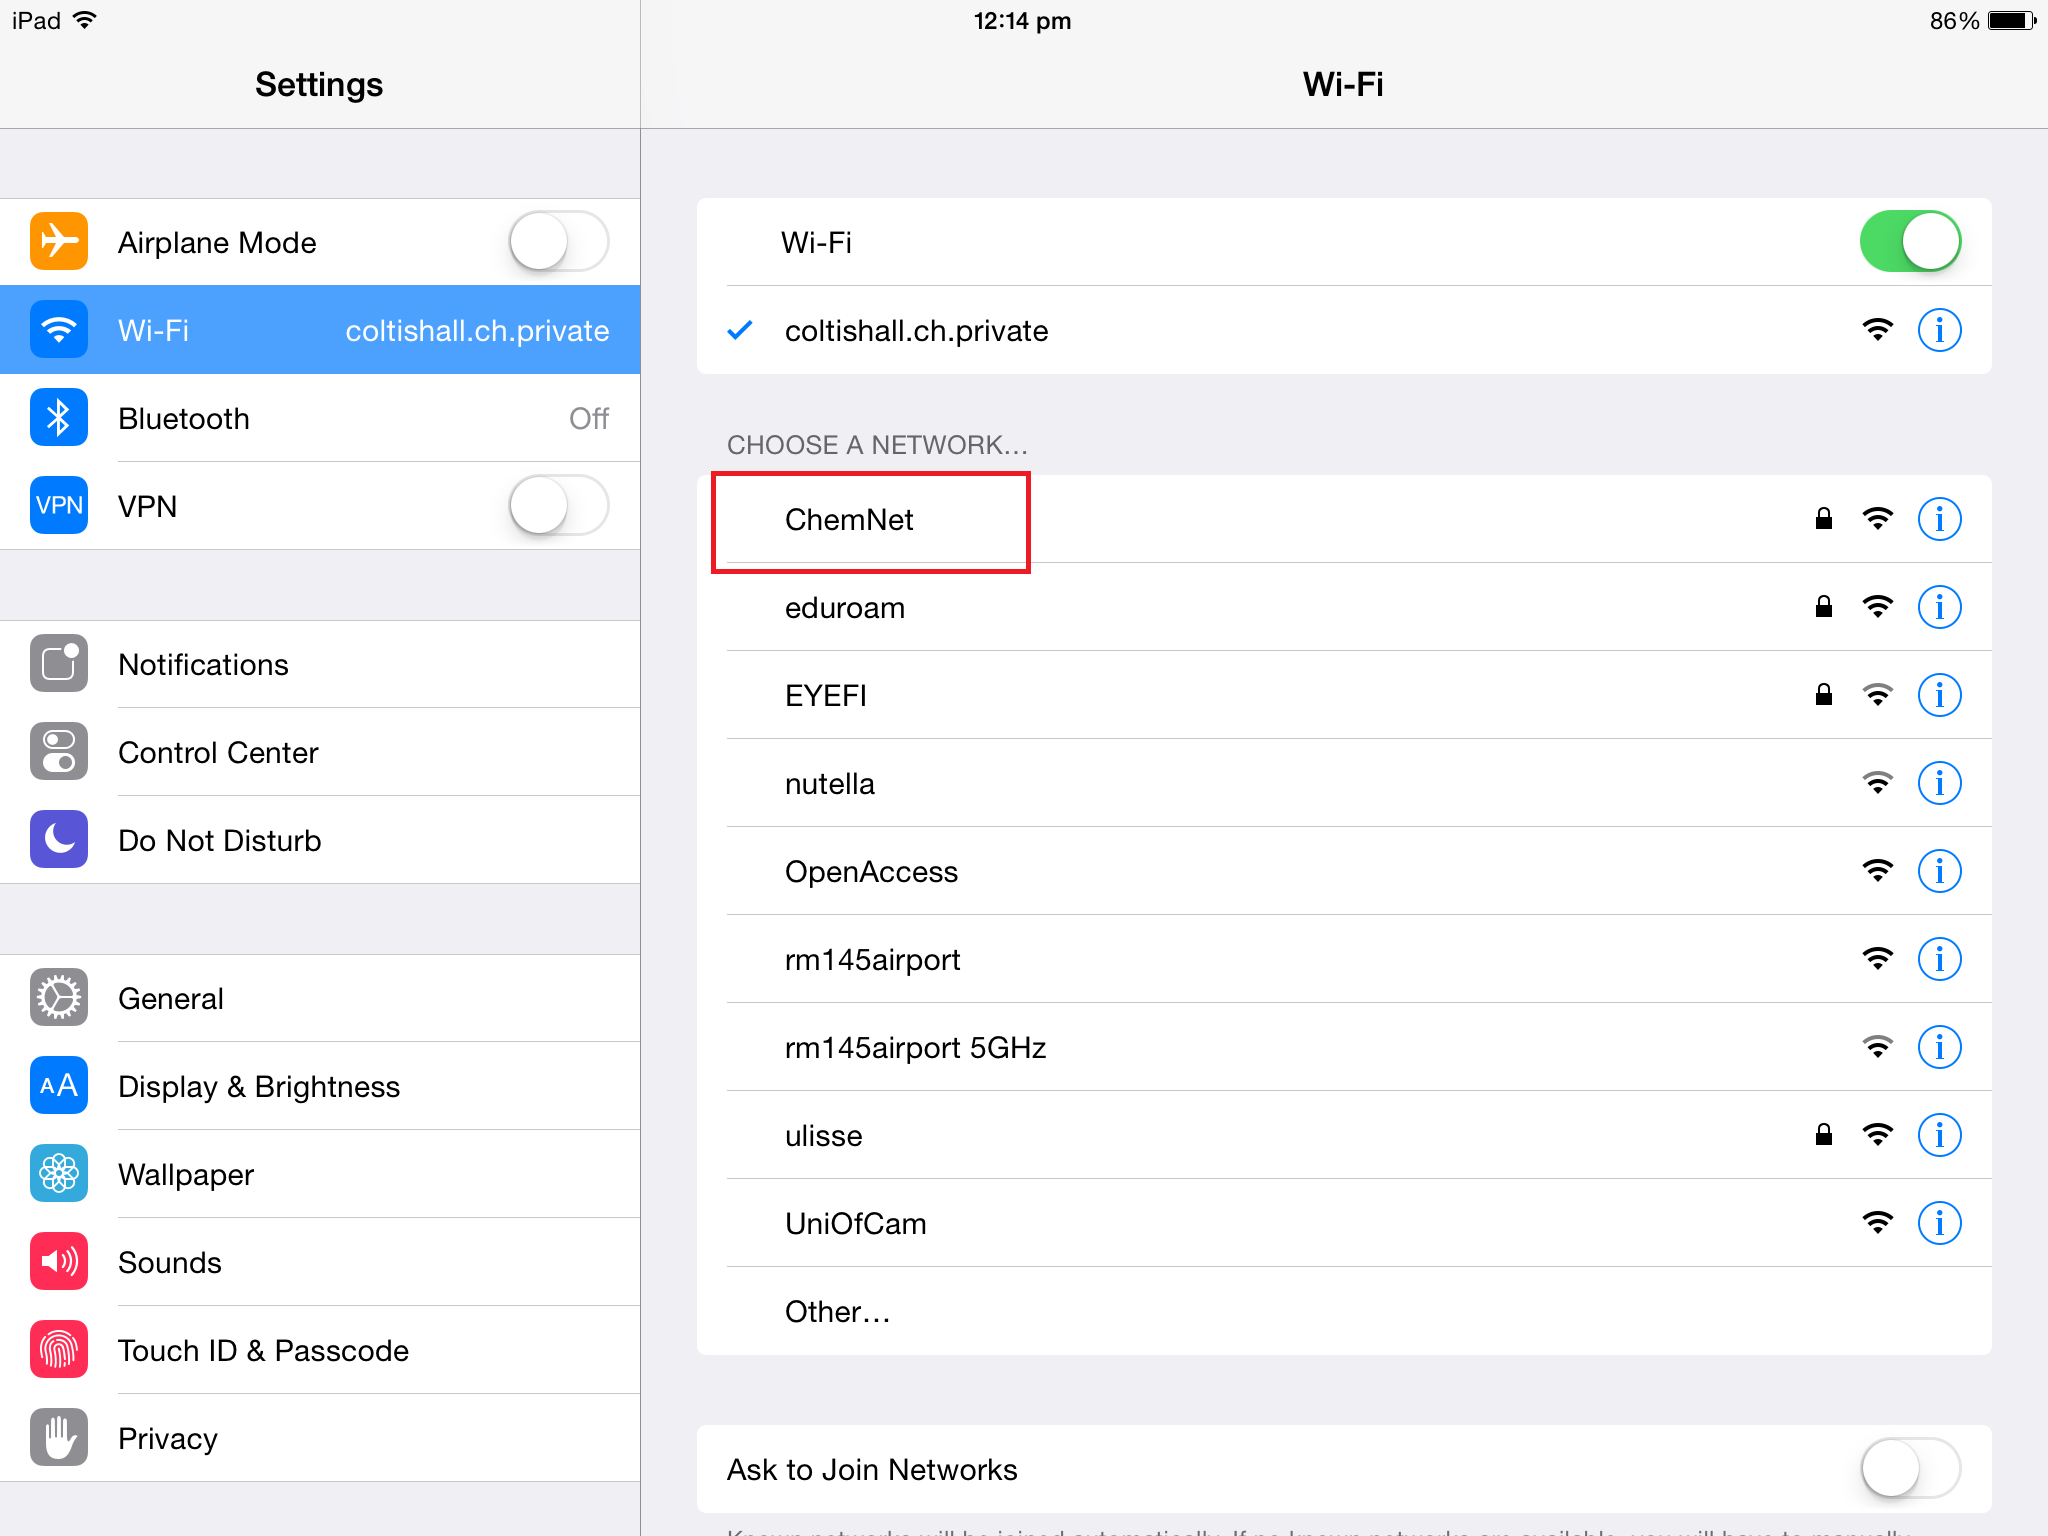This screenshot has width=2048, height=1536.
Task: Open Privacy settings
Action: click(x=320, y=1438)
